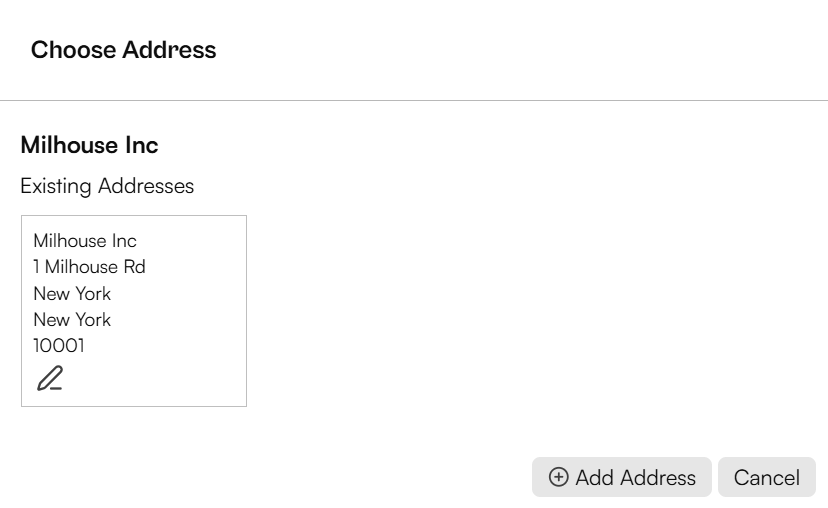Click the divider line beneath the dialog title
The image size is (828, 508).
[x=414, y=100]
